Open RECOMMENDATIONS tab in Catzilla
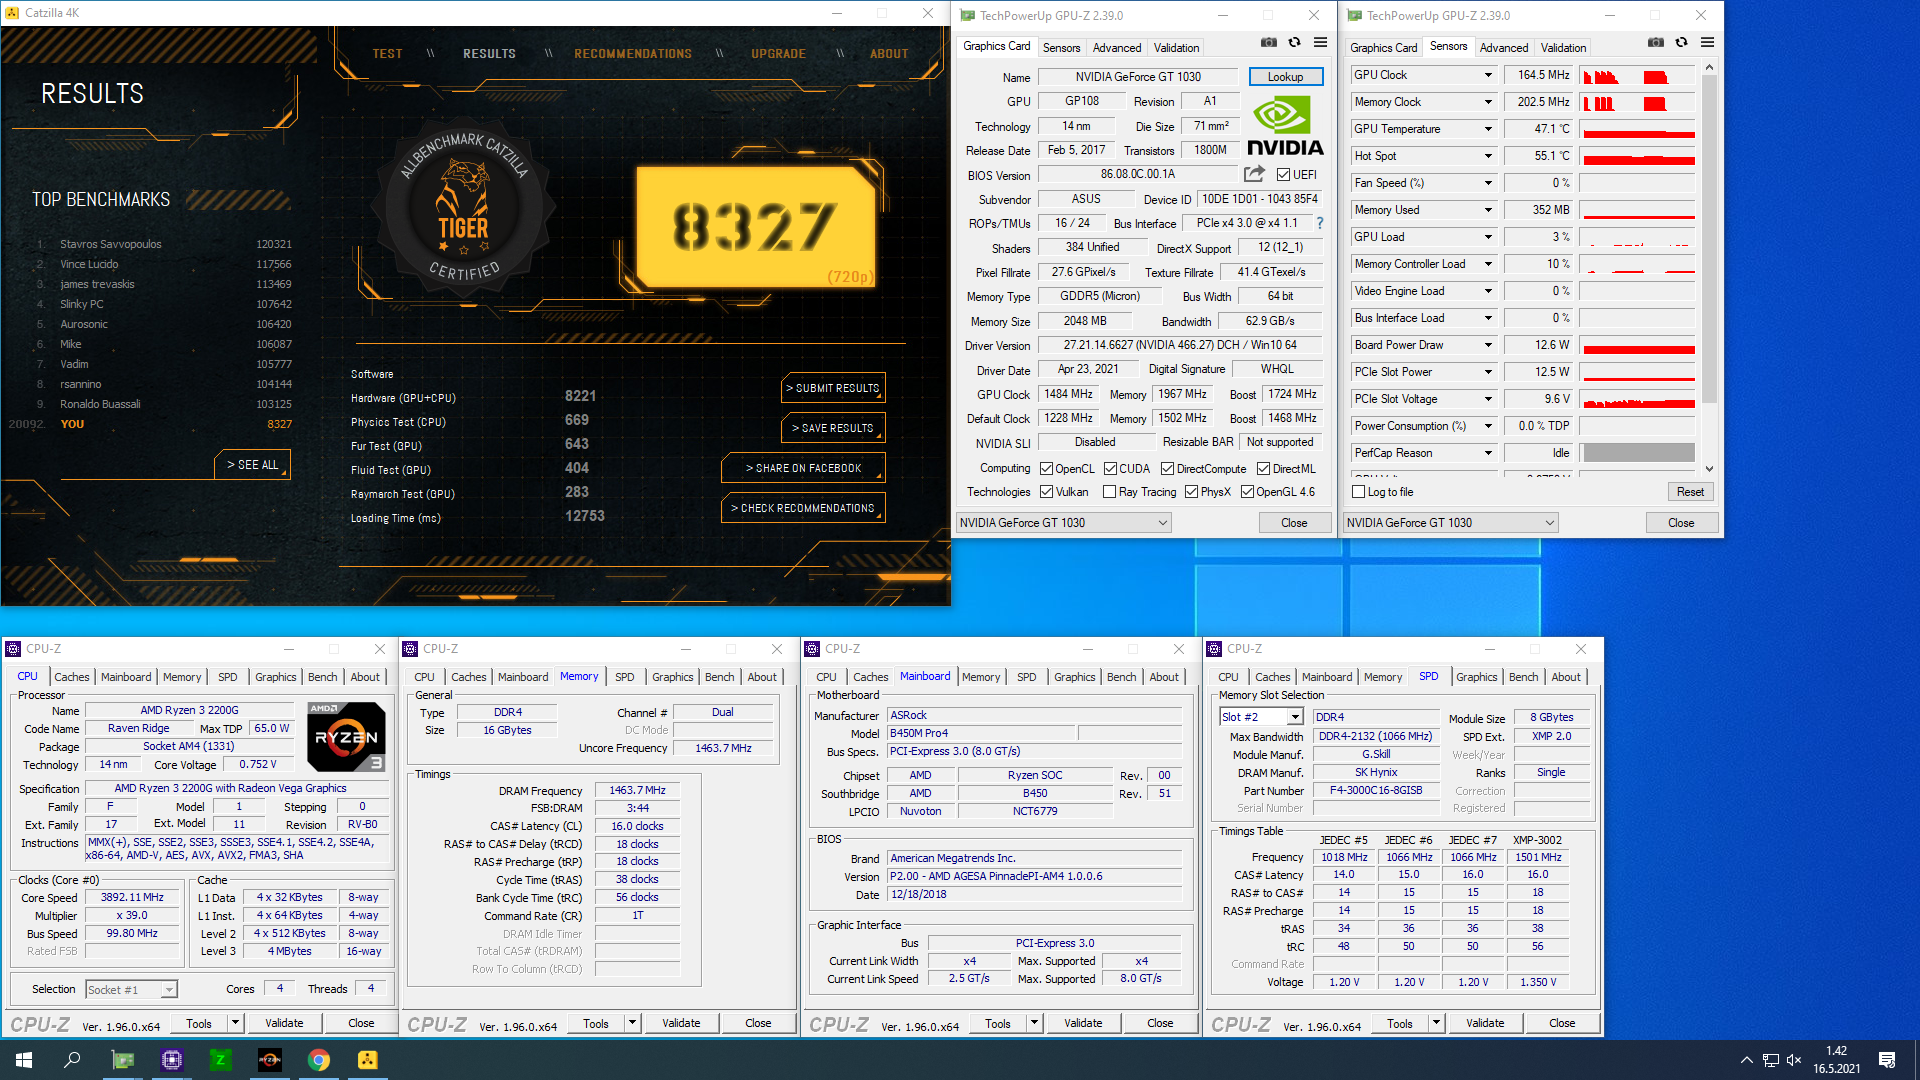This screenshot has height=1080, width=1920. pos(633,54)
